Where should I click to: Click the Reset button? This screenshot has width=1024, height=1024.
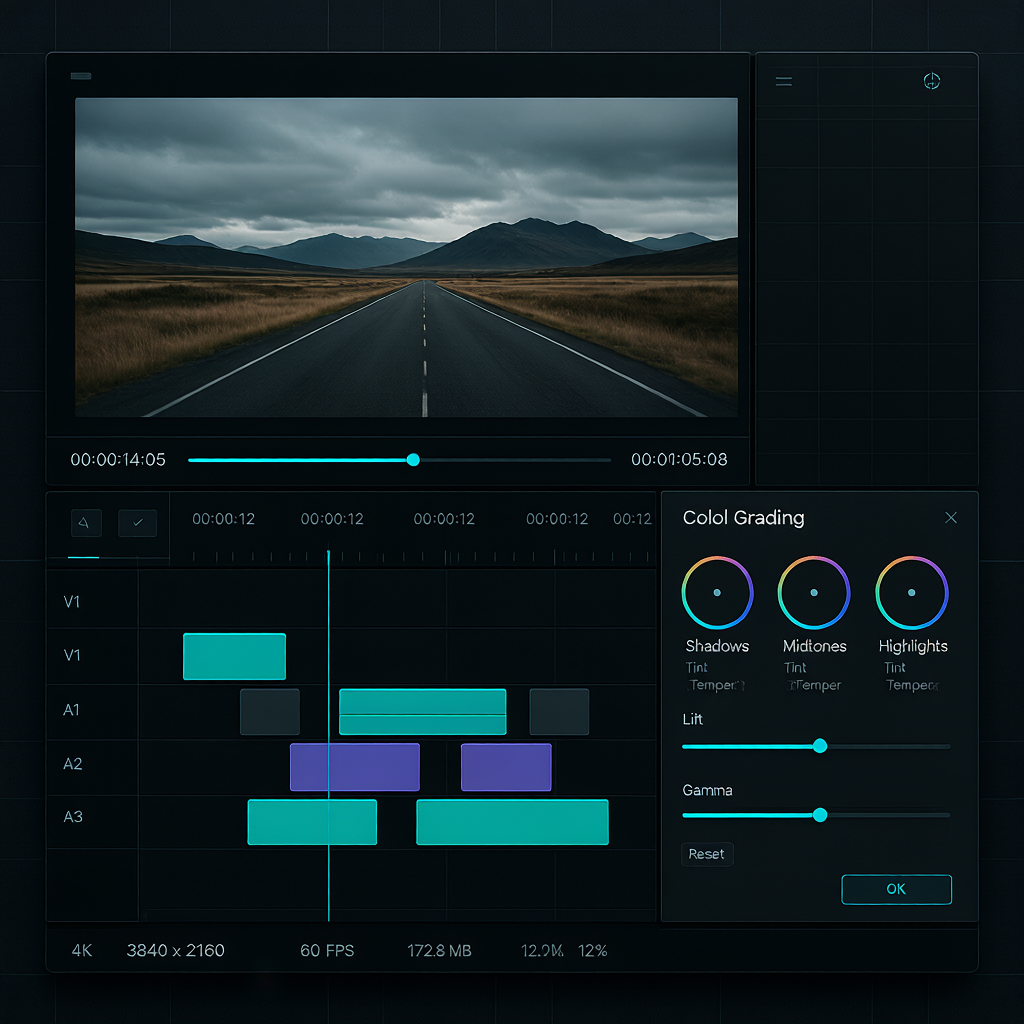(x=707, y=854)
